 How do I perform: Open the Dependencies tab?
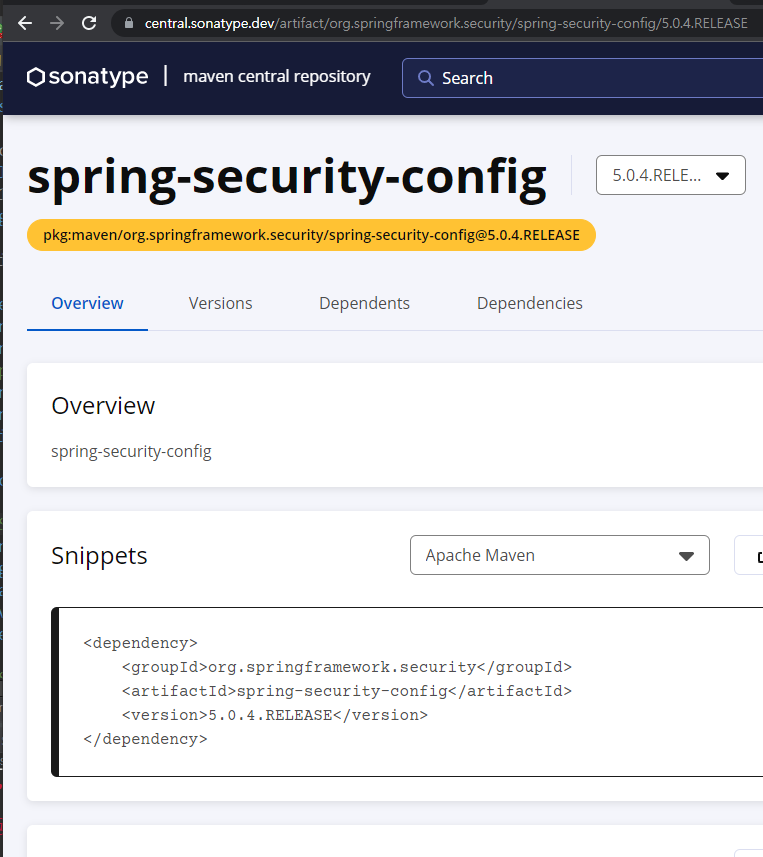point(530,303)
